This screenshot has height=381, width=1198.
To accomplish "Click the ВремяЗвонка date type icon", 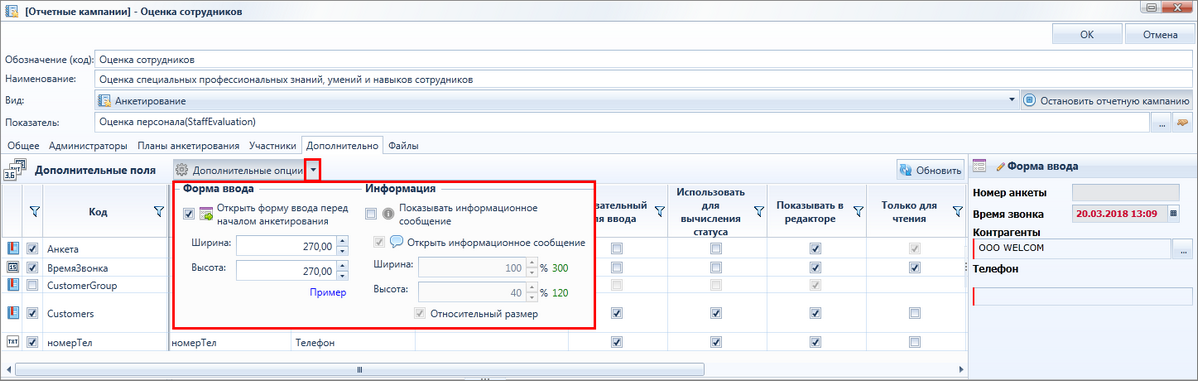I will tap(13, 267).
